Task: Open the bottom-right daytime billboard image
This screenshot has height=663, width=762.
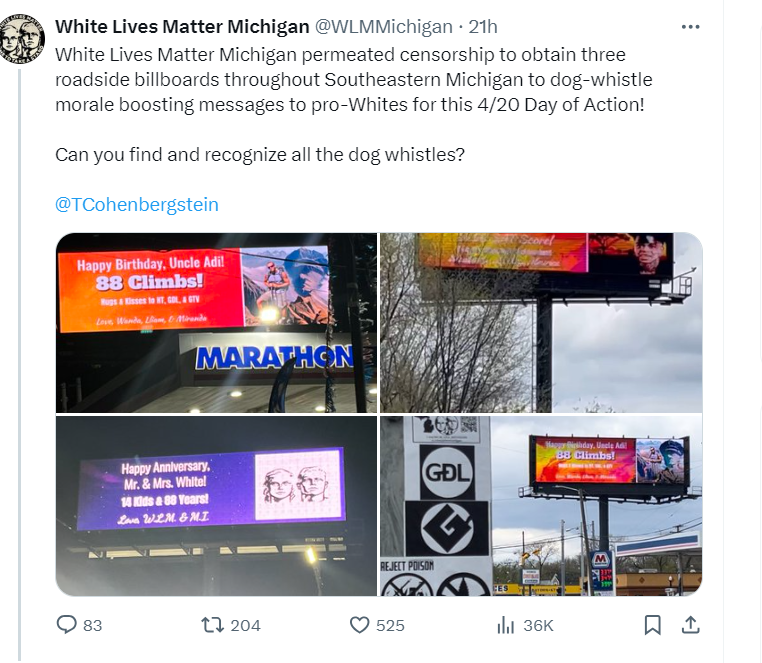Action: pos(541,506)
